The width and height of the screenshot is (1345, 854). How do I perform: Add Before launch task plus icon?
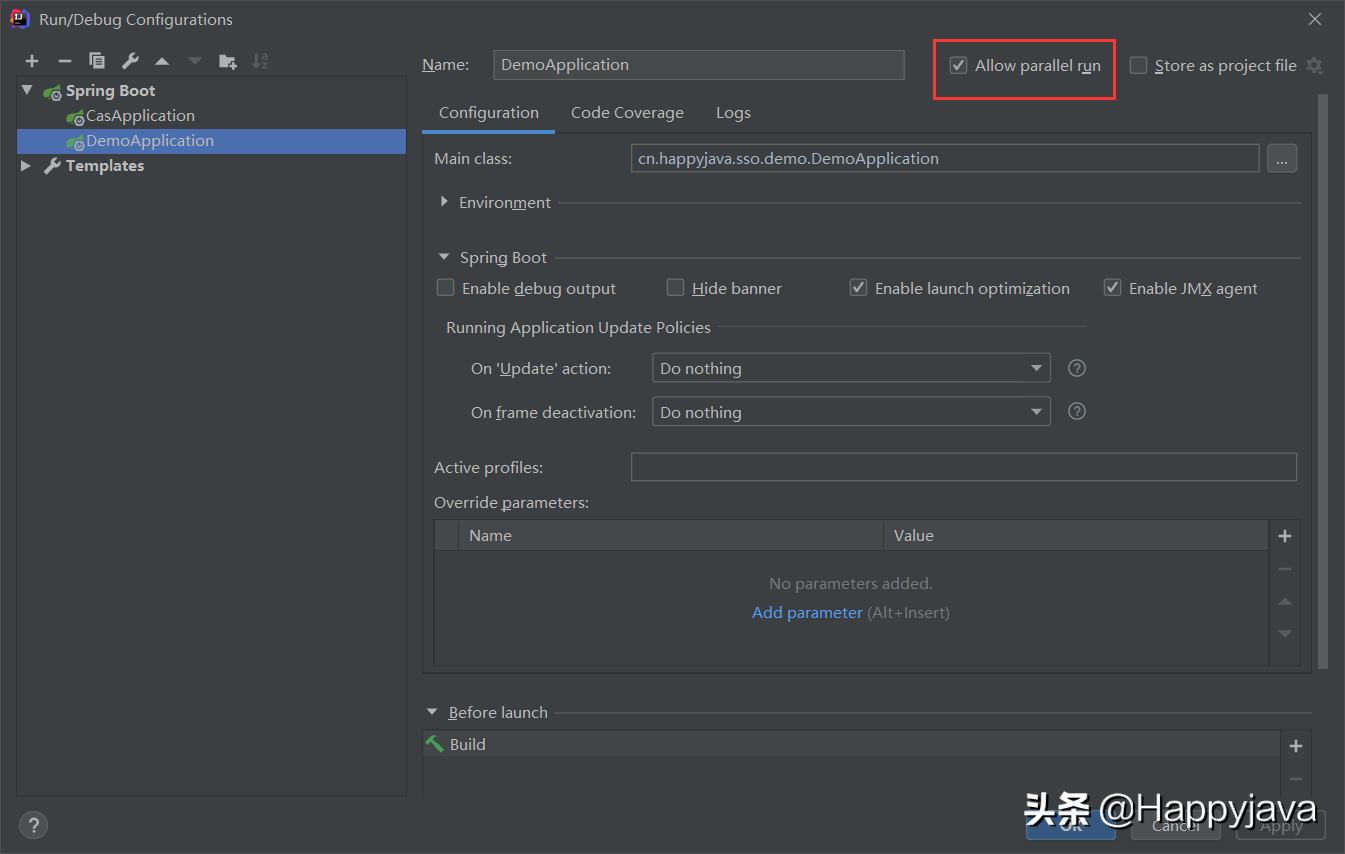point(1296,746)
